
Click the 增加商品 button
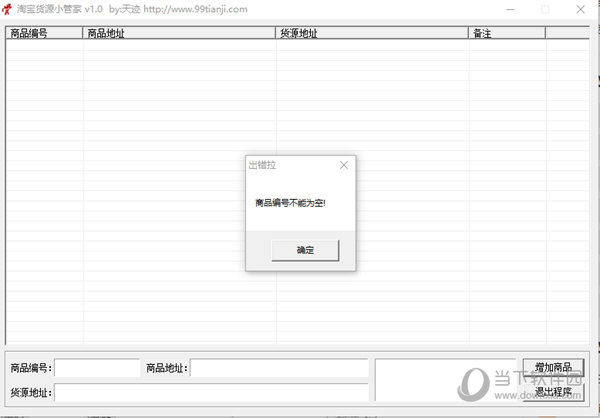pyautogui.click(x=553, y=367)
